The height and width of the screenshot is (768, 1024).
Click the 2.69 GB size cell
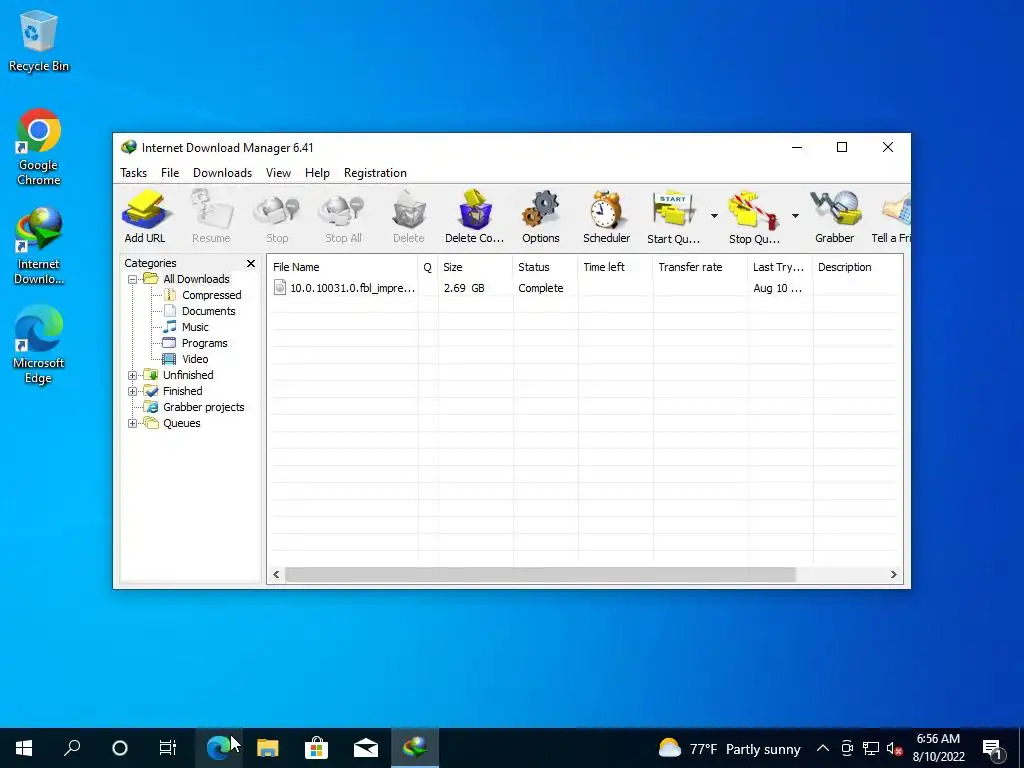[x=464, y=288]
